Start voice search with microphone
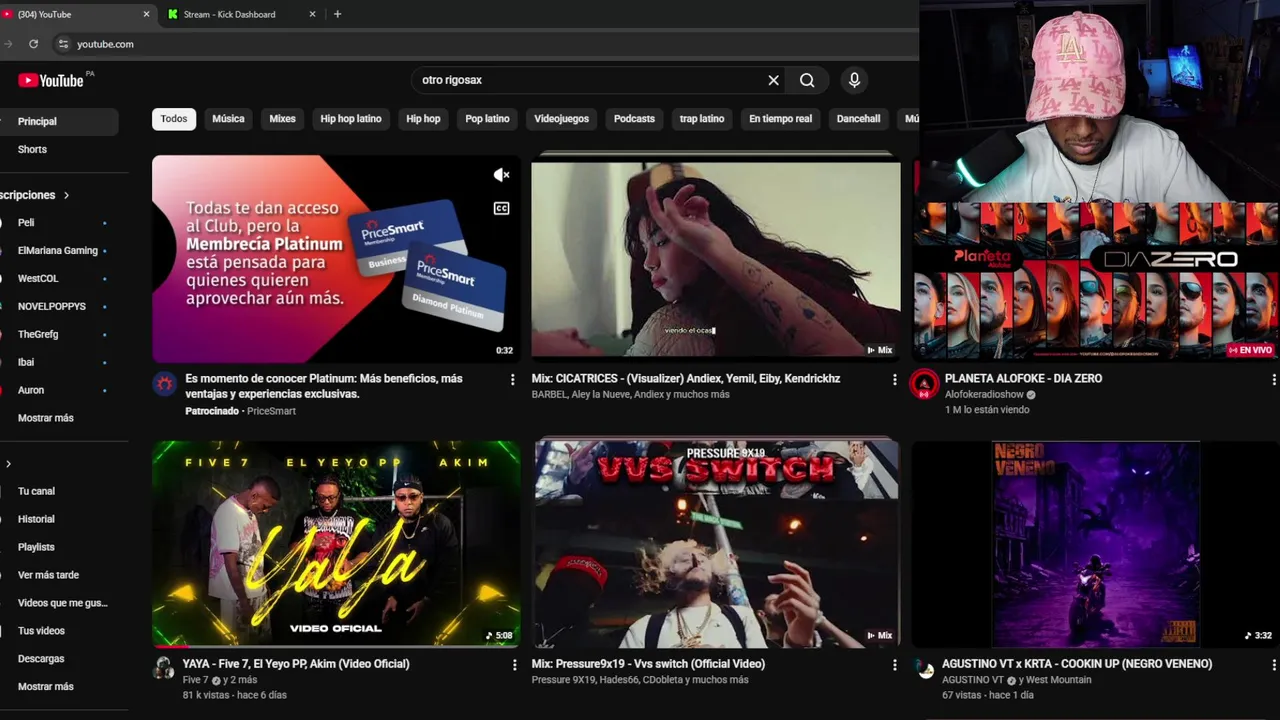This screenshot has height=720, width=1280. [854, 80]
